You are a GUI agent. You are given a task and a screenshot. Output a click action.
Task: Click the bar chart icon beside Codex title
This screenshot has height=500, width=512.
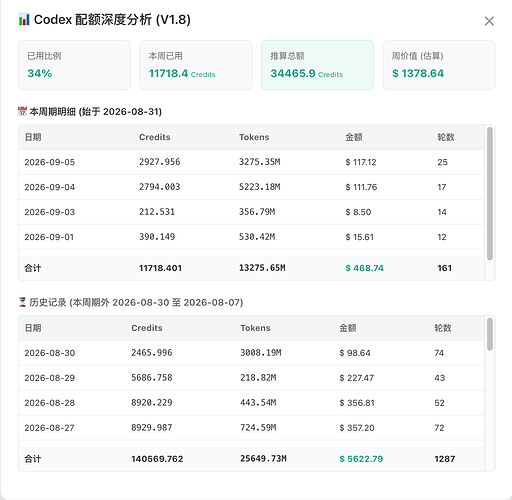[24, 19]
